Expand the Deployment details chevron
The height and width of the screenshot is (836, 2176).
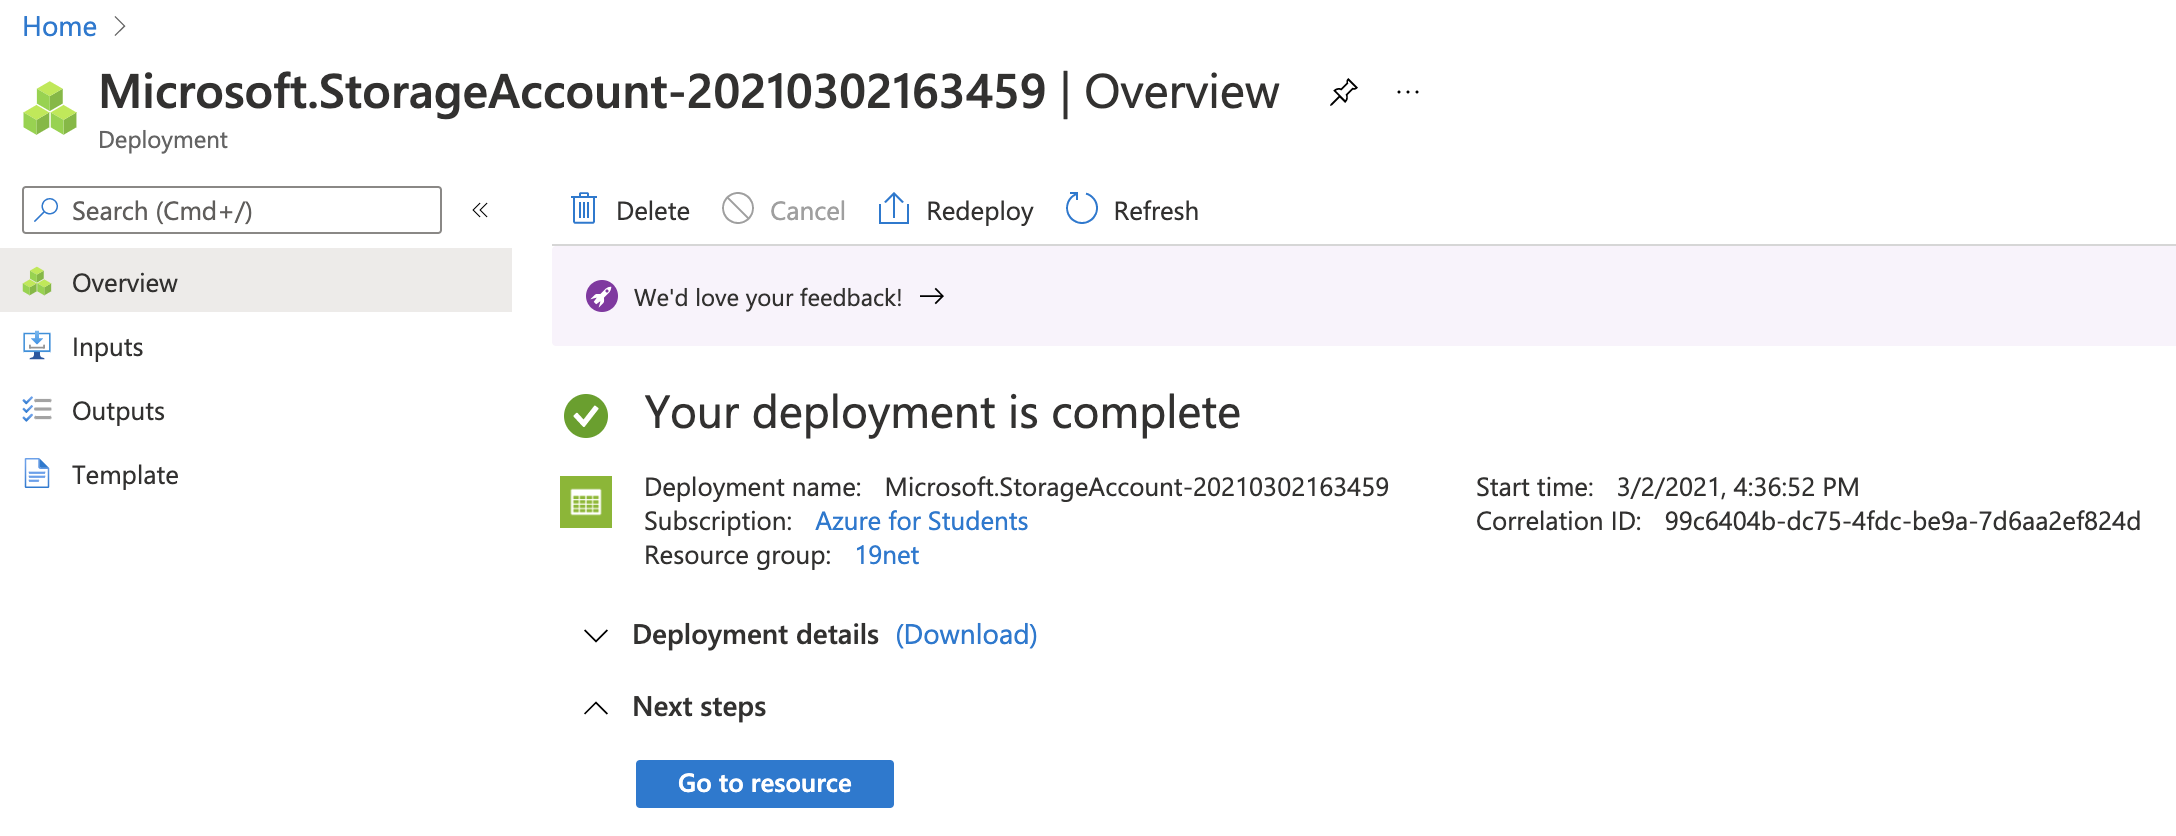pyautogui.click(x=596, y=635)
